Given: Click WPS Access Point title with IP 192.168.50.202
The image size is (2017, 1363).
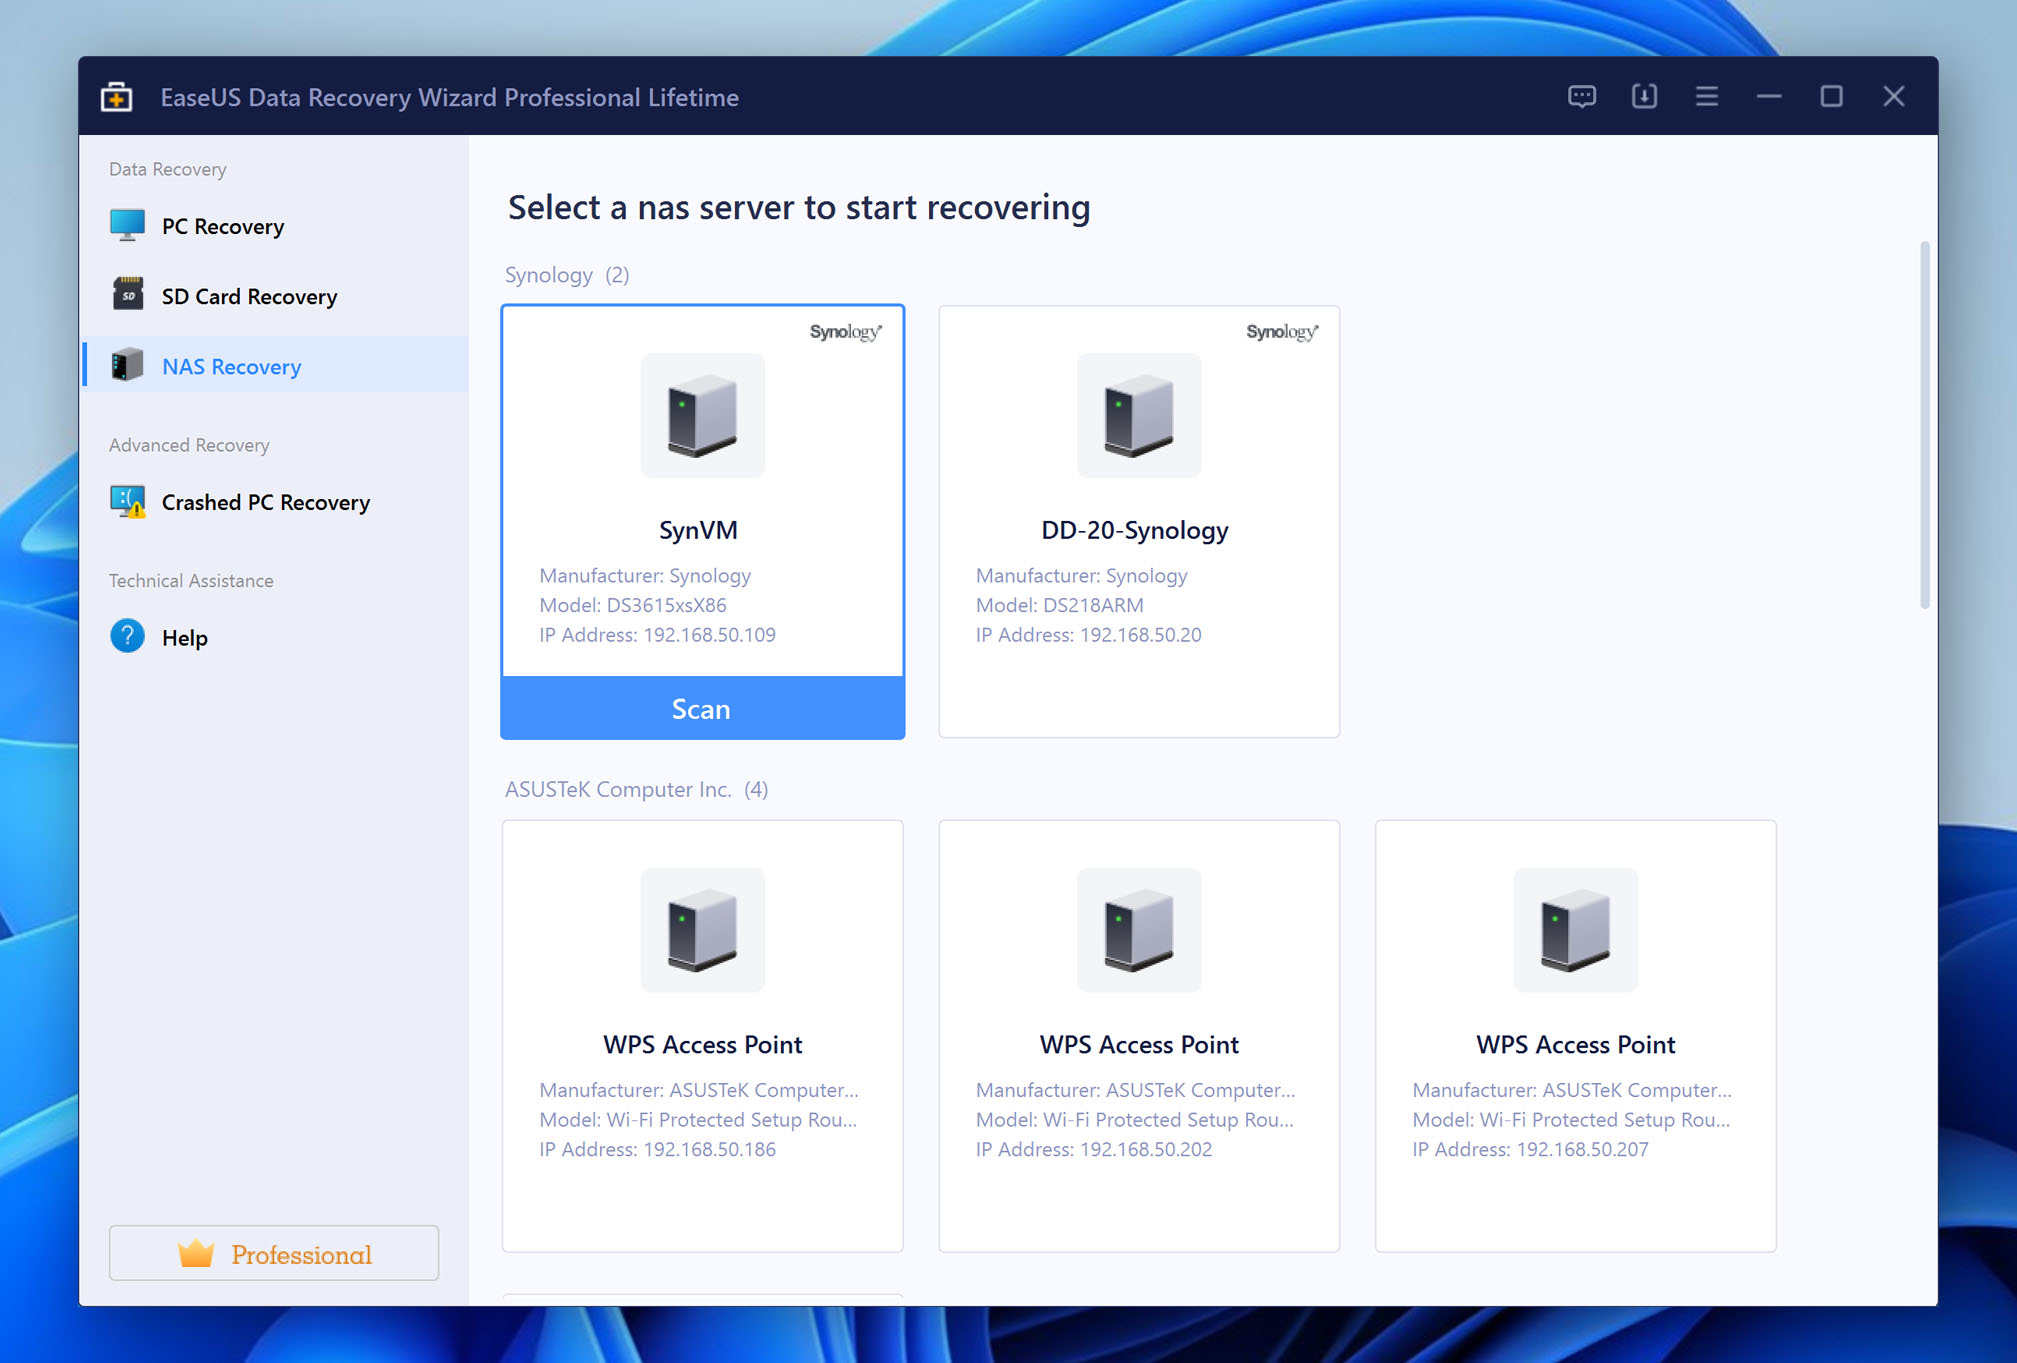Looking at the screenshot, I should click(1139, 1044).
